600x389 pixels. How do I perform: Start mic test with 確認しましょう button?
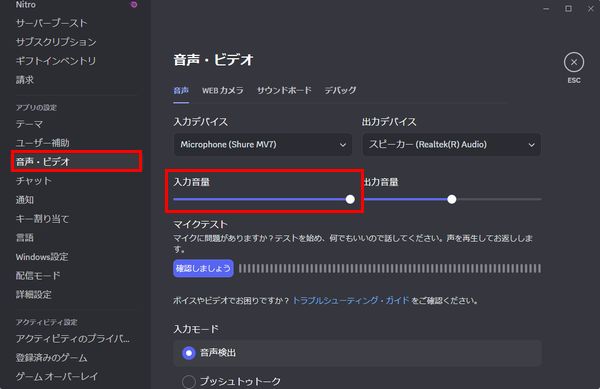[x=203, y=268]
